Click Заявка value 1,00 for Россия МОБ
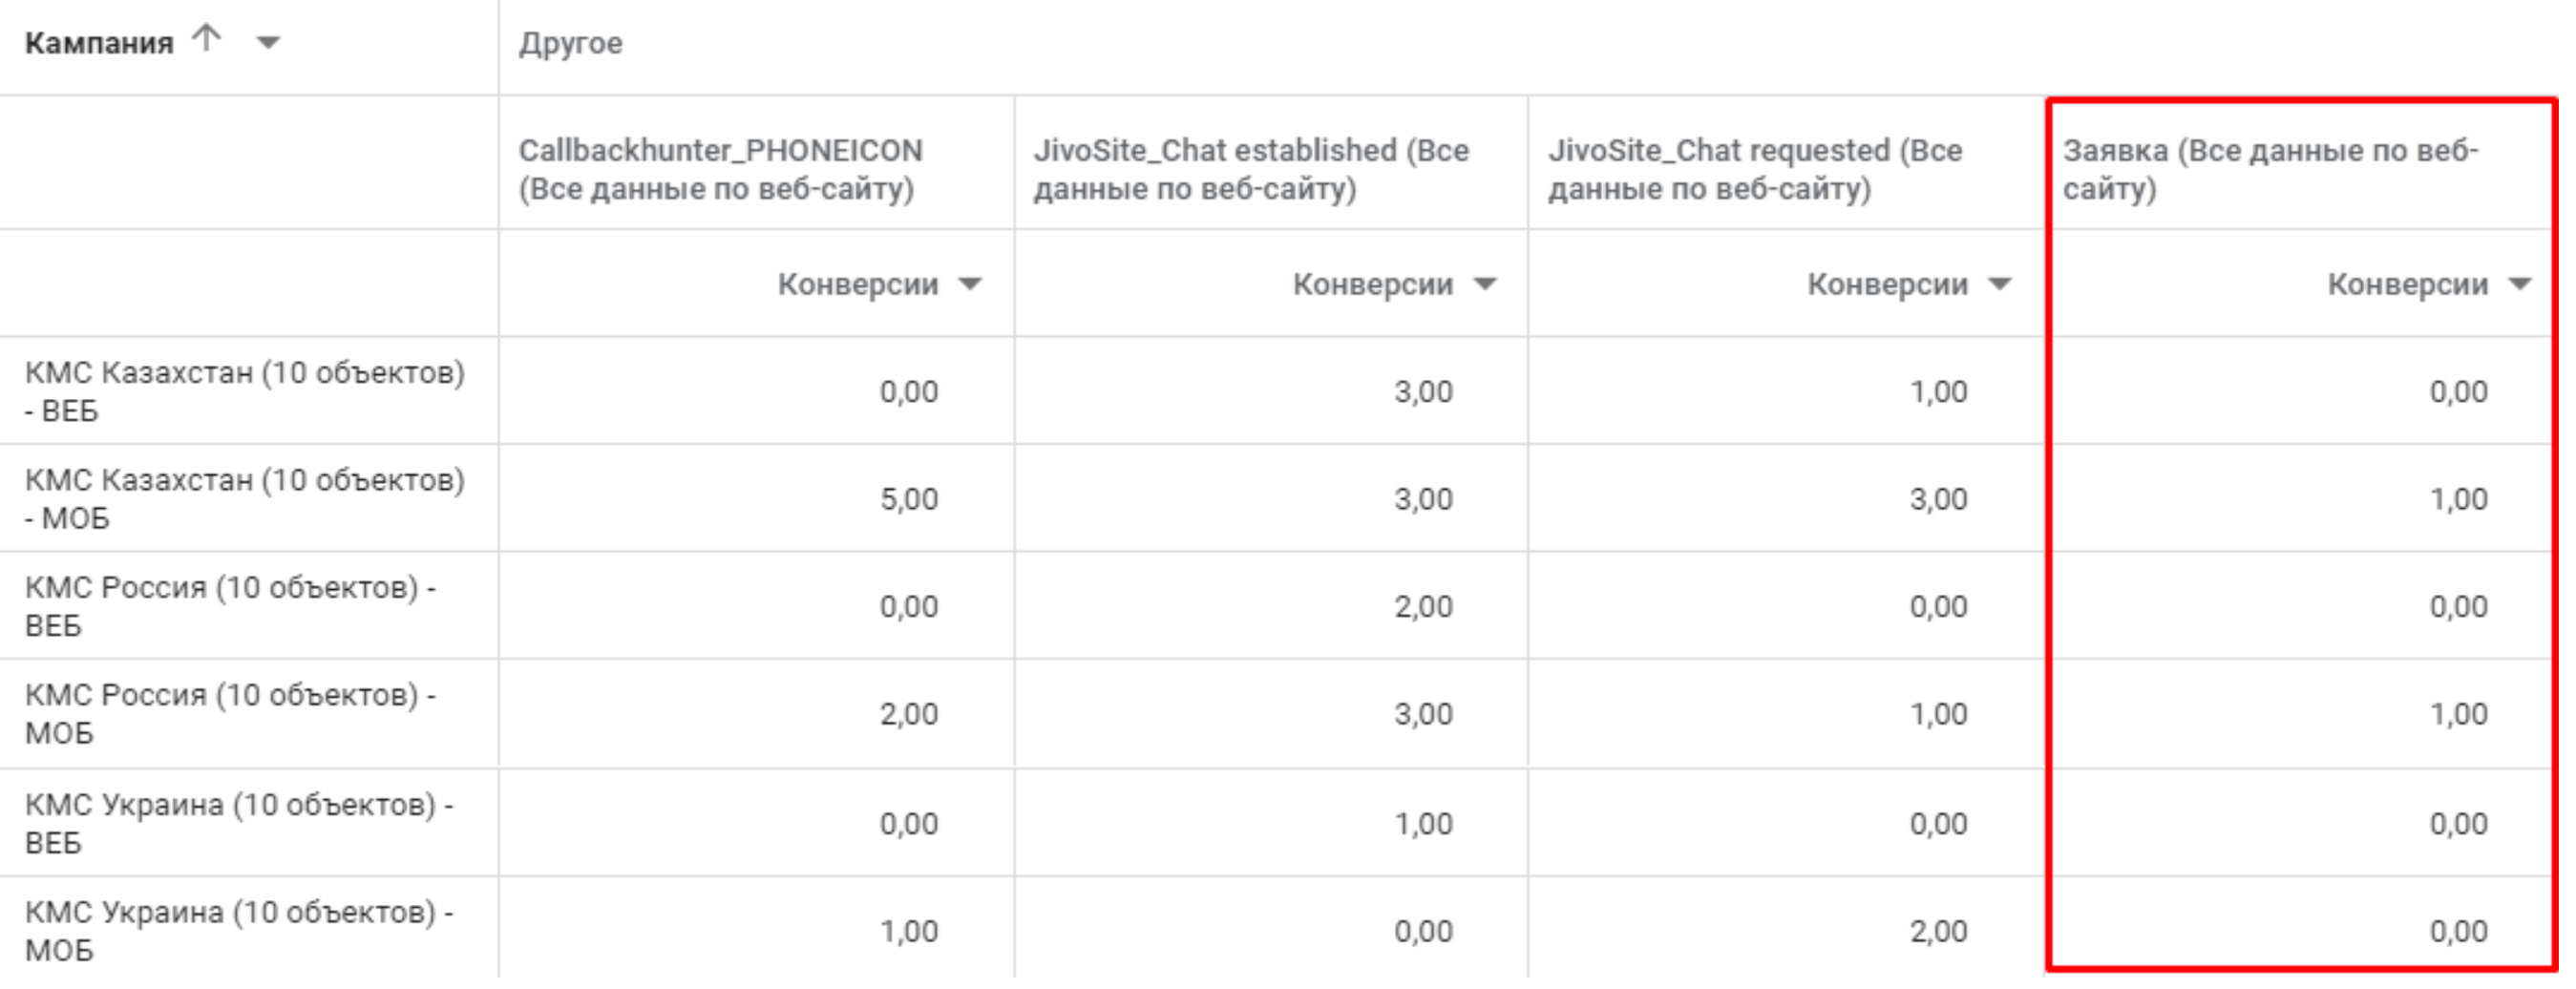The image size is (2576, 989). (2458, 714)
